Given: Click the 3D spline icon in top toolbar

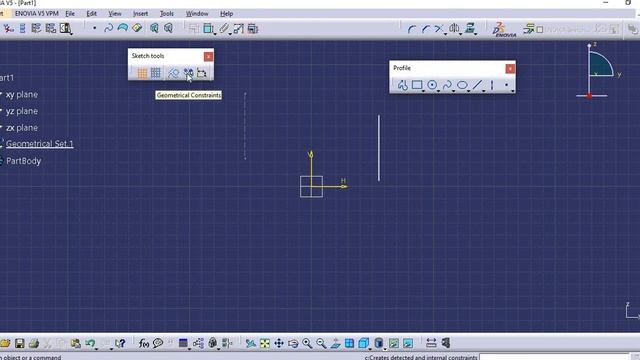Looking at the screenshot, I should pyautogui.click(x=109, y=28).
